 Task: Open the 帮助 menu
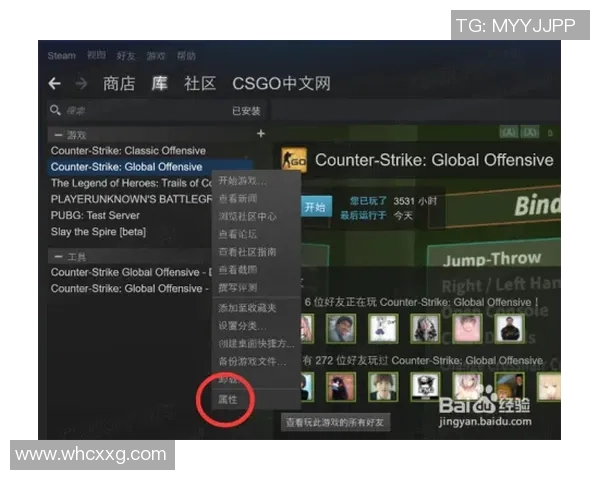(186, 56)
